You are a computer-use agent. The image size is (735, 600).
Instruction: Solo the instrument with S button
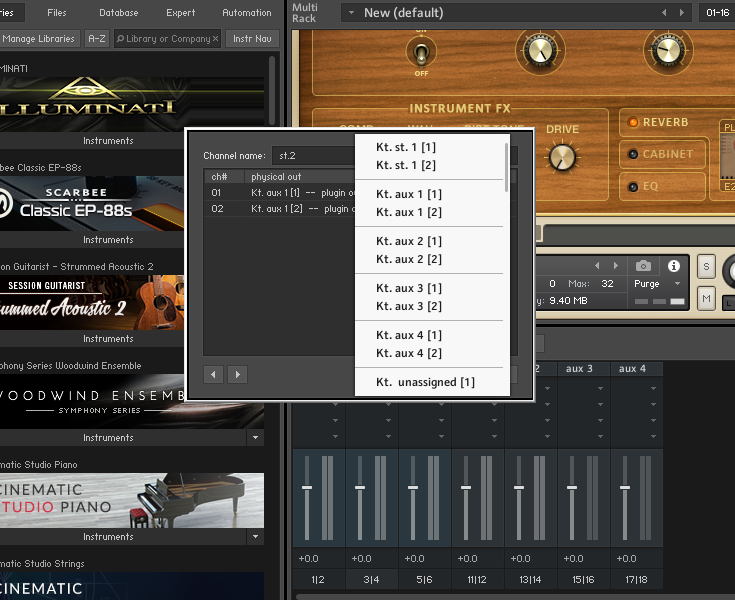pos(706,267)
